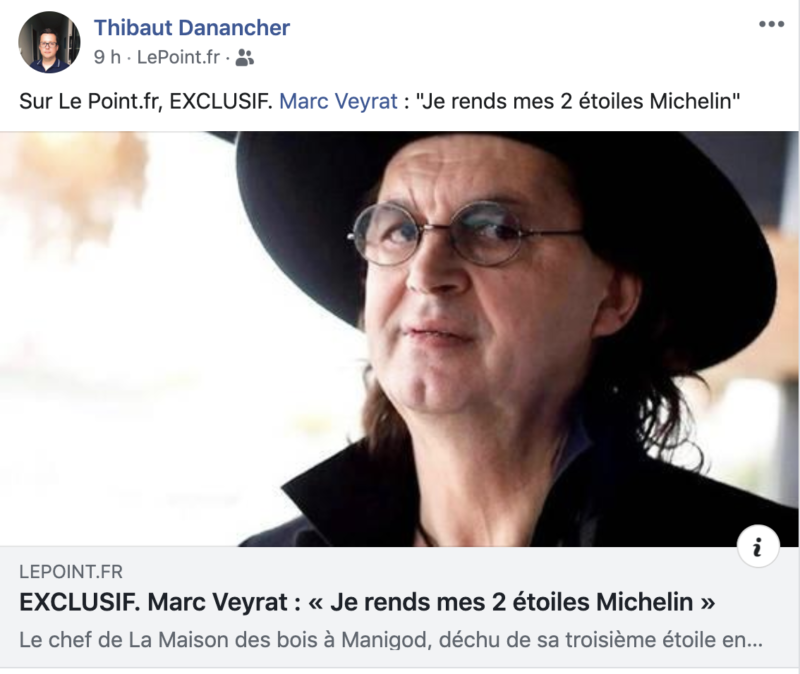This screenshot has width=800, height=674.
Task: Click the friends audience privacy icon
Action: tap(244, 58)
